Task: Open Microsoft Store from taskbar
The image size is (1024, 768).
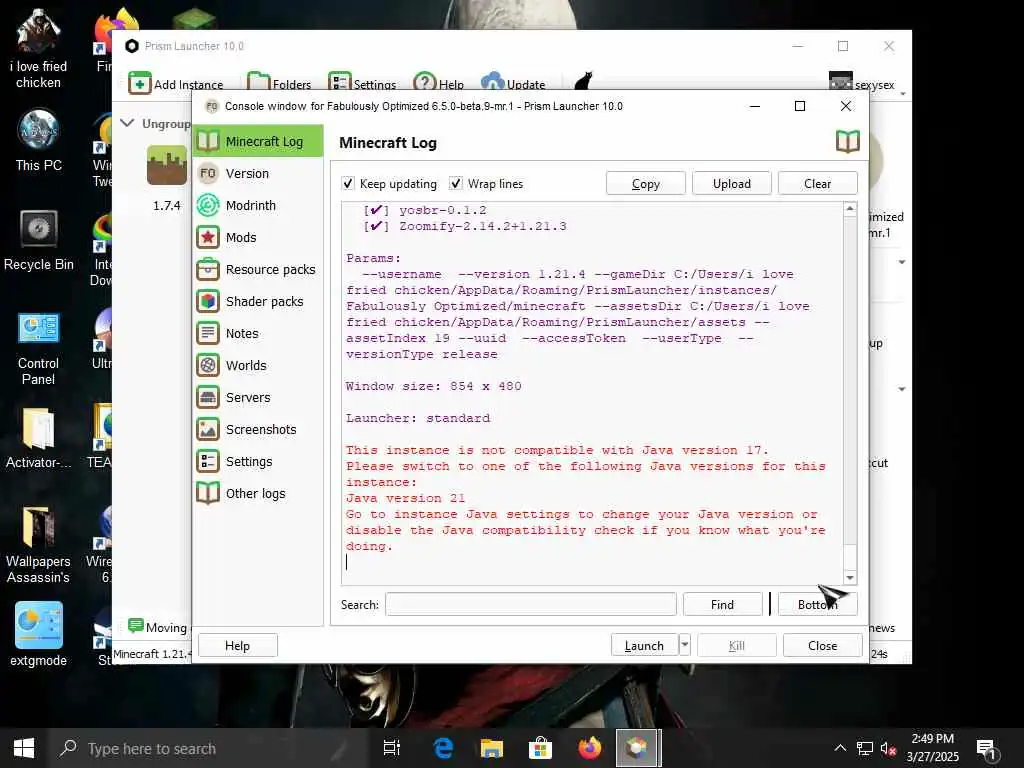Action: tap(540, 748)
